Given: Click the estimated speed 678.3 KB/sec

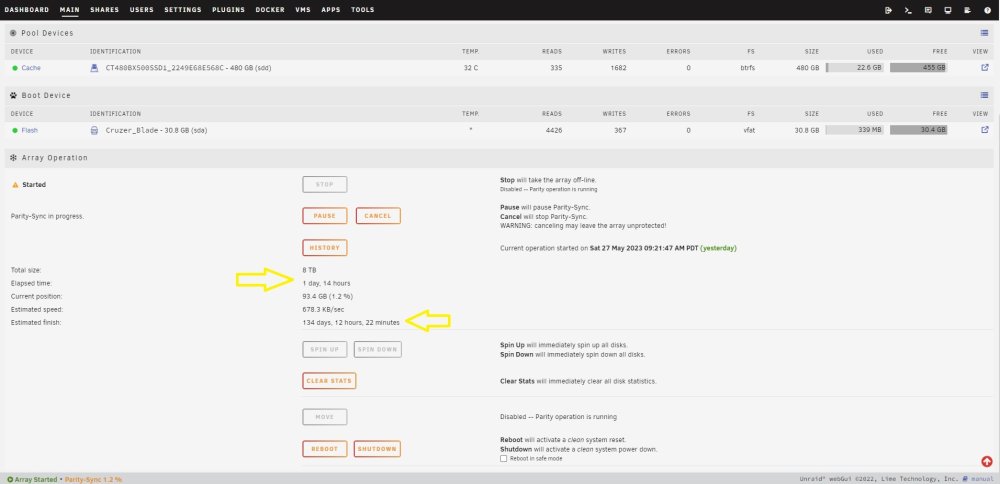Looking at the screenshot, I should pos(323,309).
